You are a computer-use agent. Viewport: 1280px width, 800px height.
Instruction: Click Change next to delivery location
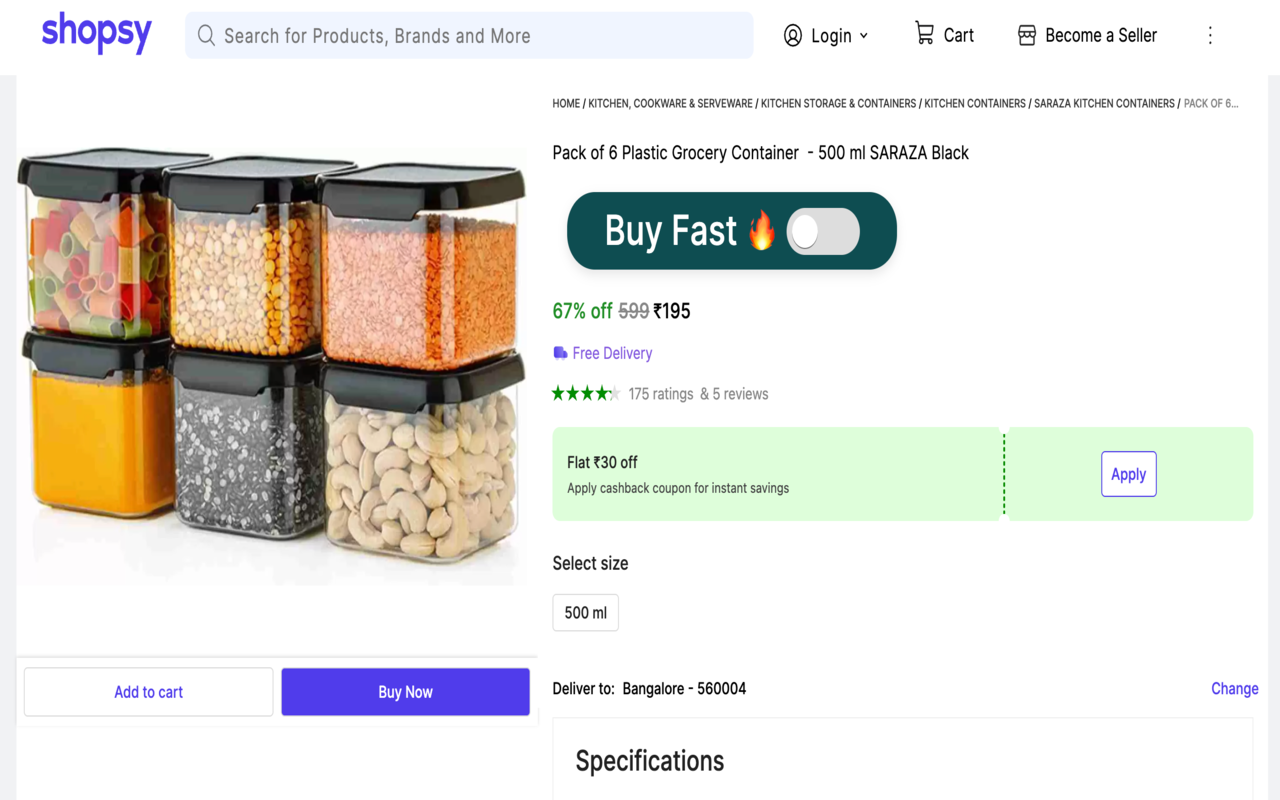click(1234, 688)
